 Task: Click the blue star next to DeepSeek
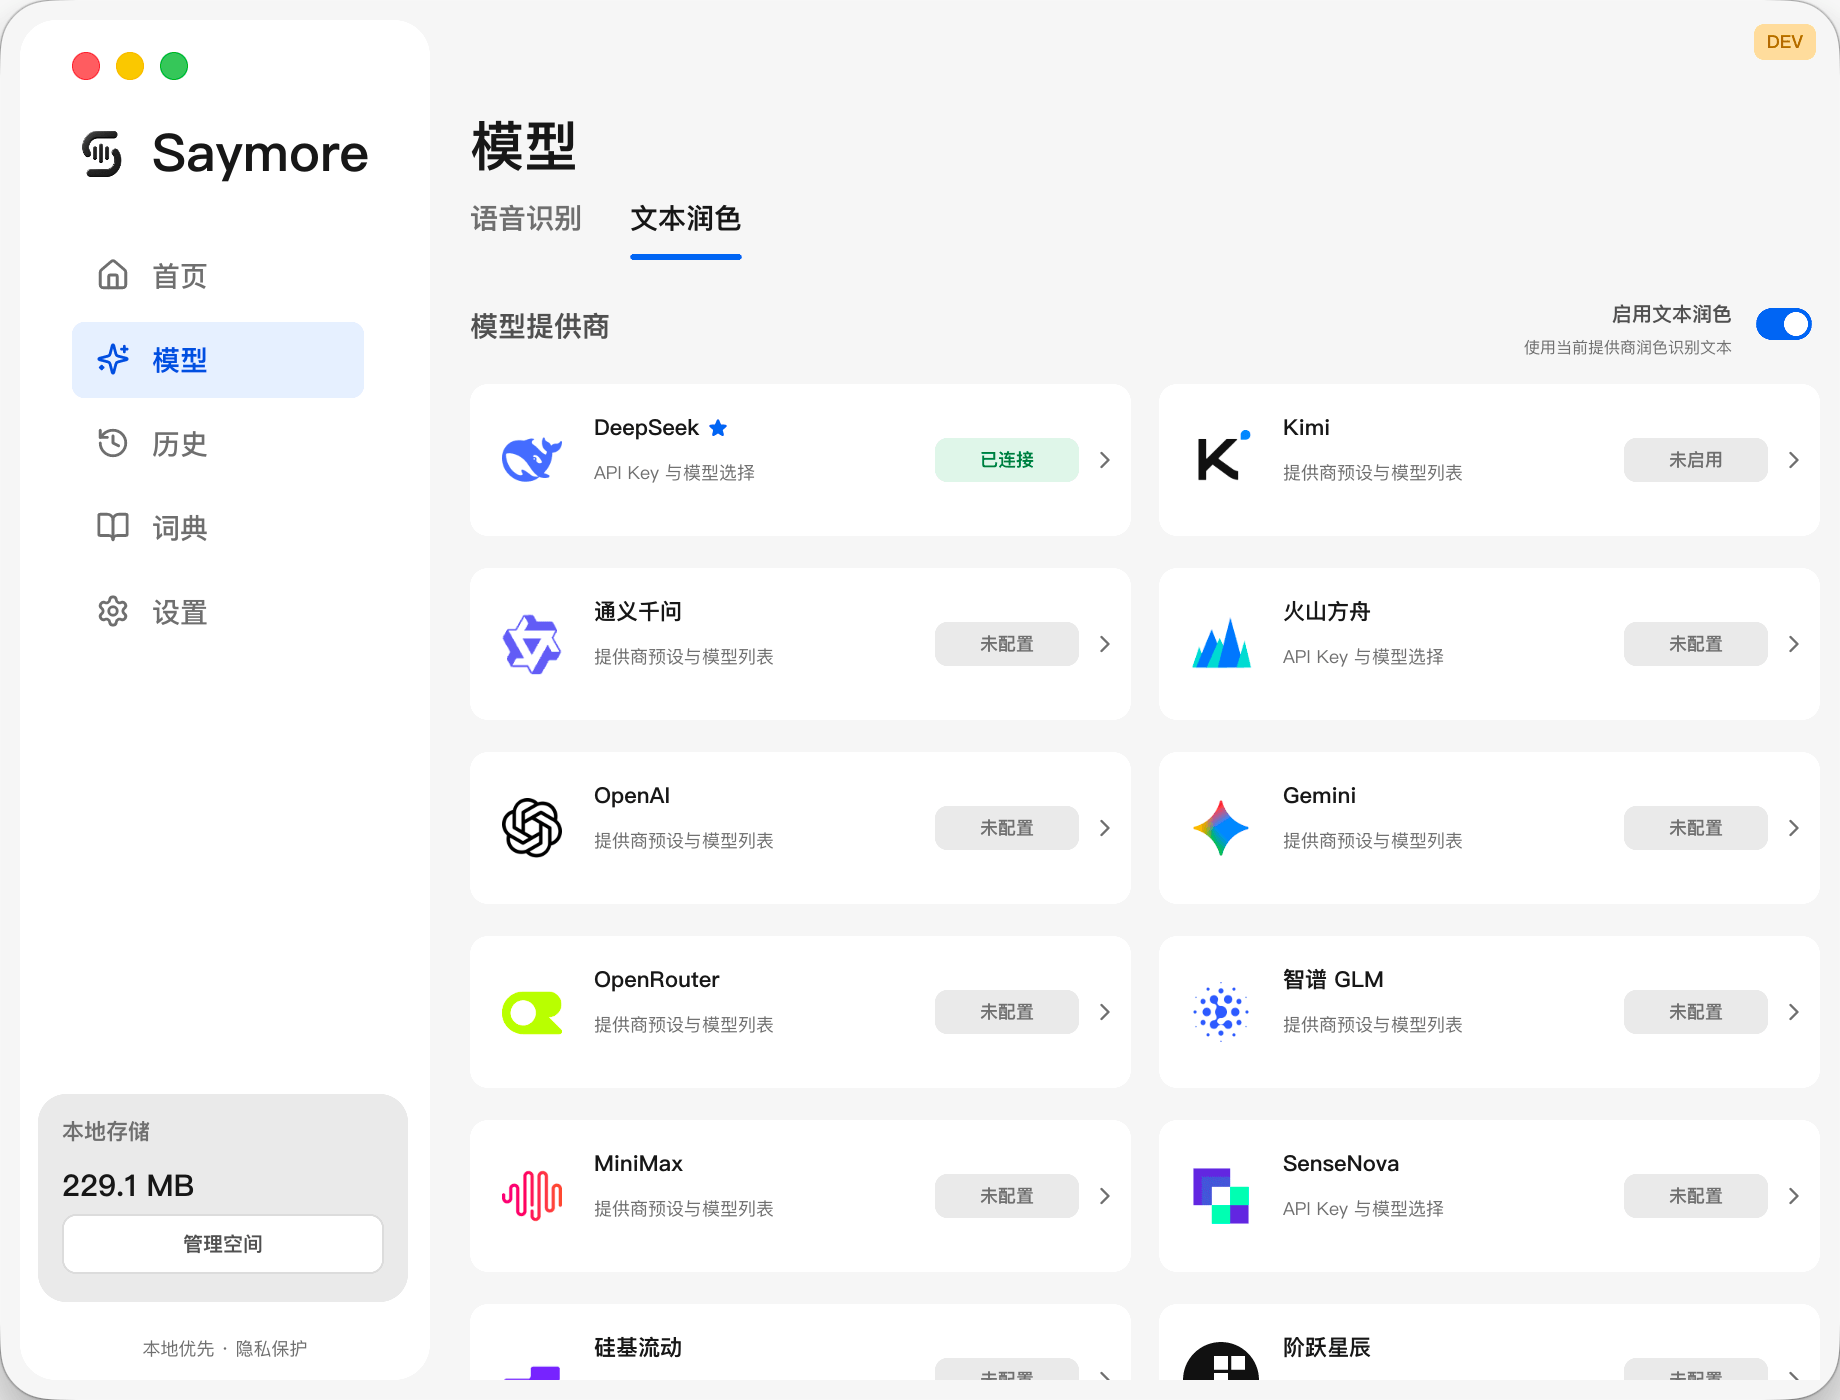coord(718,428)
